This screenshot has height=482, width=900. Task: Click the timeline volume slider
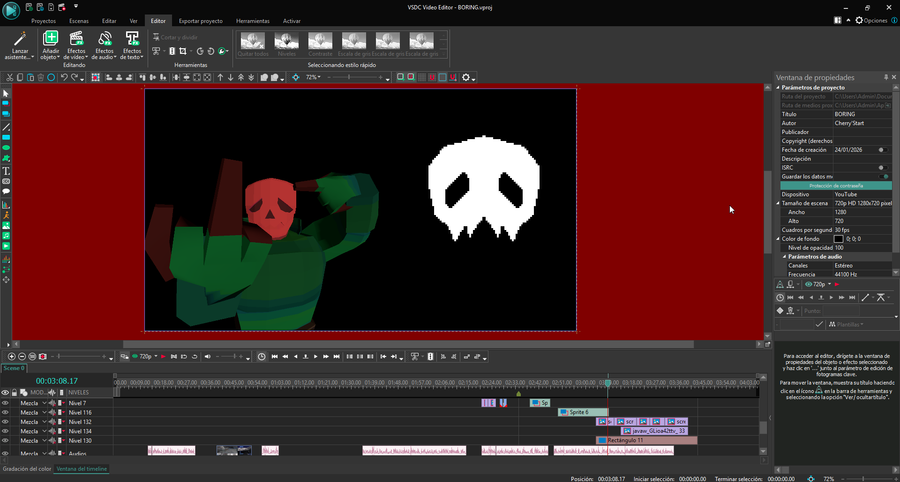tap(230, 356)
